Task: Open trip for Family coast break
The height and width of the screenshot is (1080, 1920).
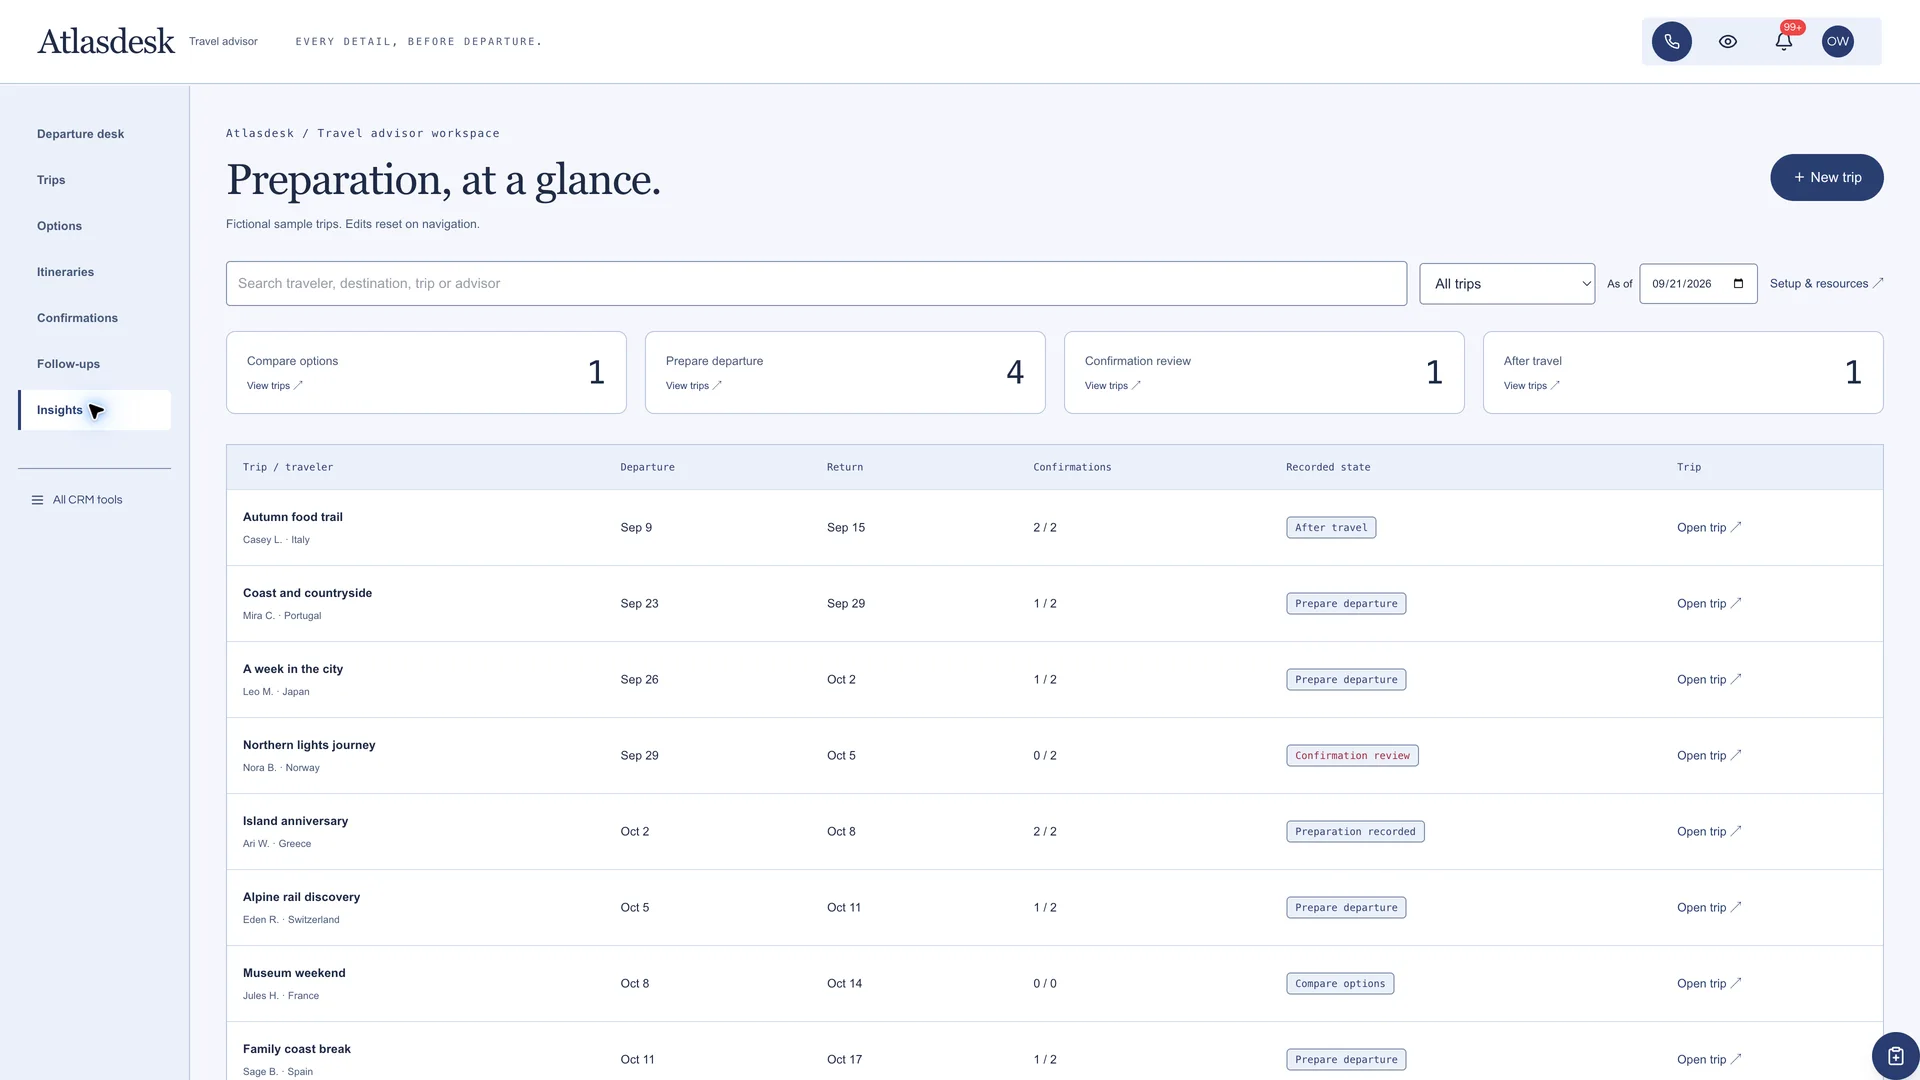Action: click(x=1709, y=1059)
